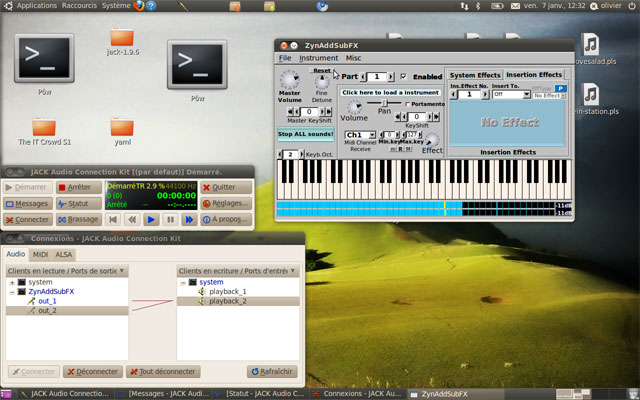This screenshot has height=400, width=640.
Task: Turn the Master Volume knob
Action: tap(289, 79)
